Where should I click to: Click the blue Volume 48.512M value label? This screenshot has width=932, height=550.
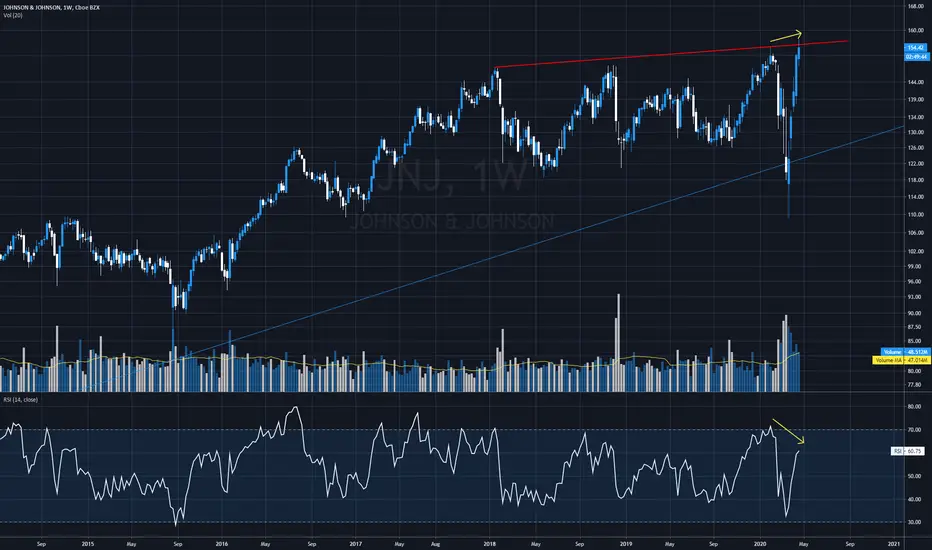pyautogui.click(x=905, y=352)
